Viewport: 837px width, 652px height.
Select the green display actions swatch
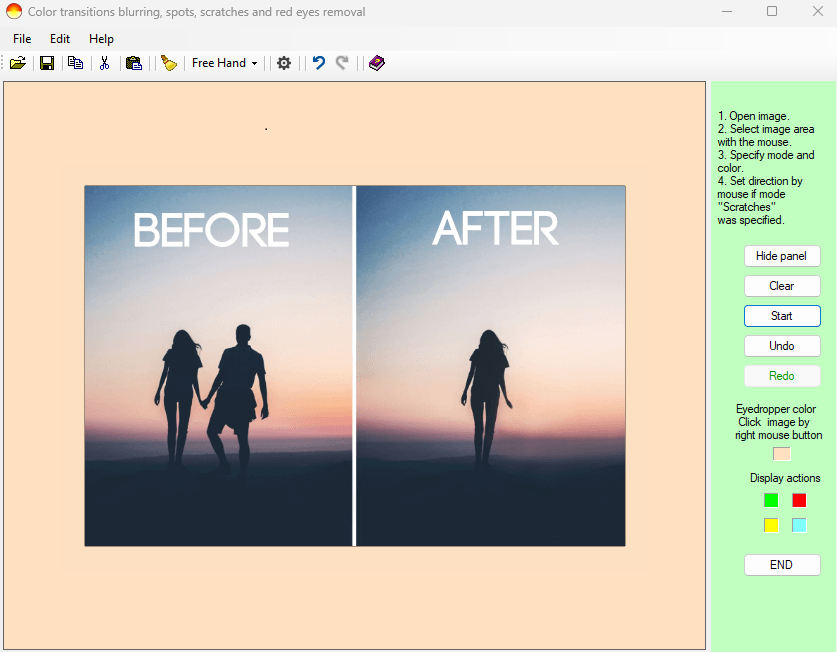(771, 500)
